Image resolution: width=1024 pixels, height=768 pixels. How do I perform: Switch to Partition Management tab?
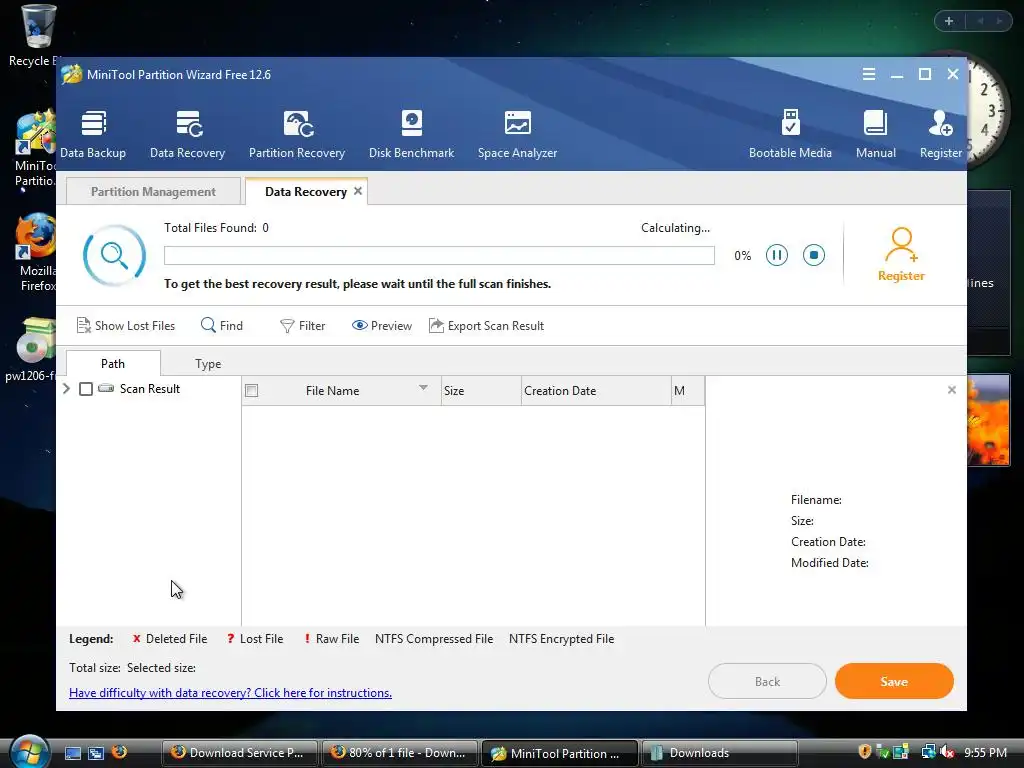(153, 191)
